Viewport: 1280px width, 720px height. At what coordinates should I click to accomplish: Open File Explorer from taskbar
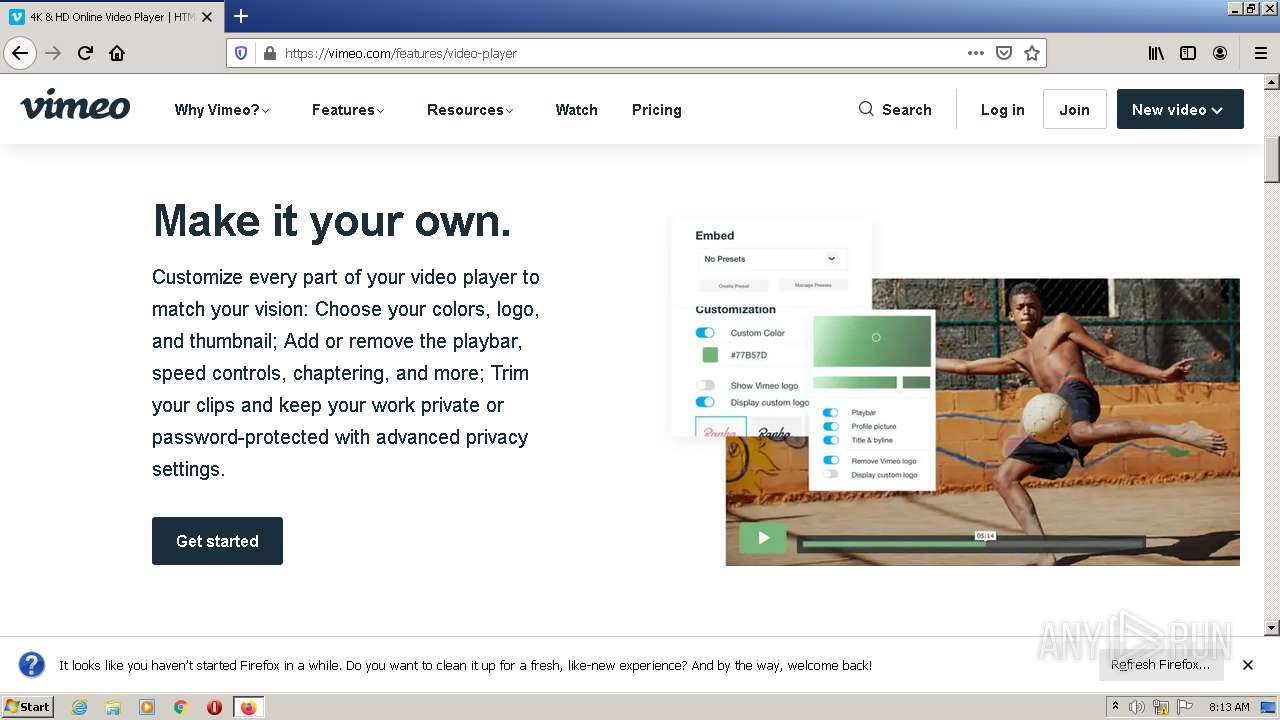tap(113, 707)
